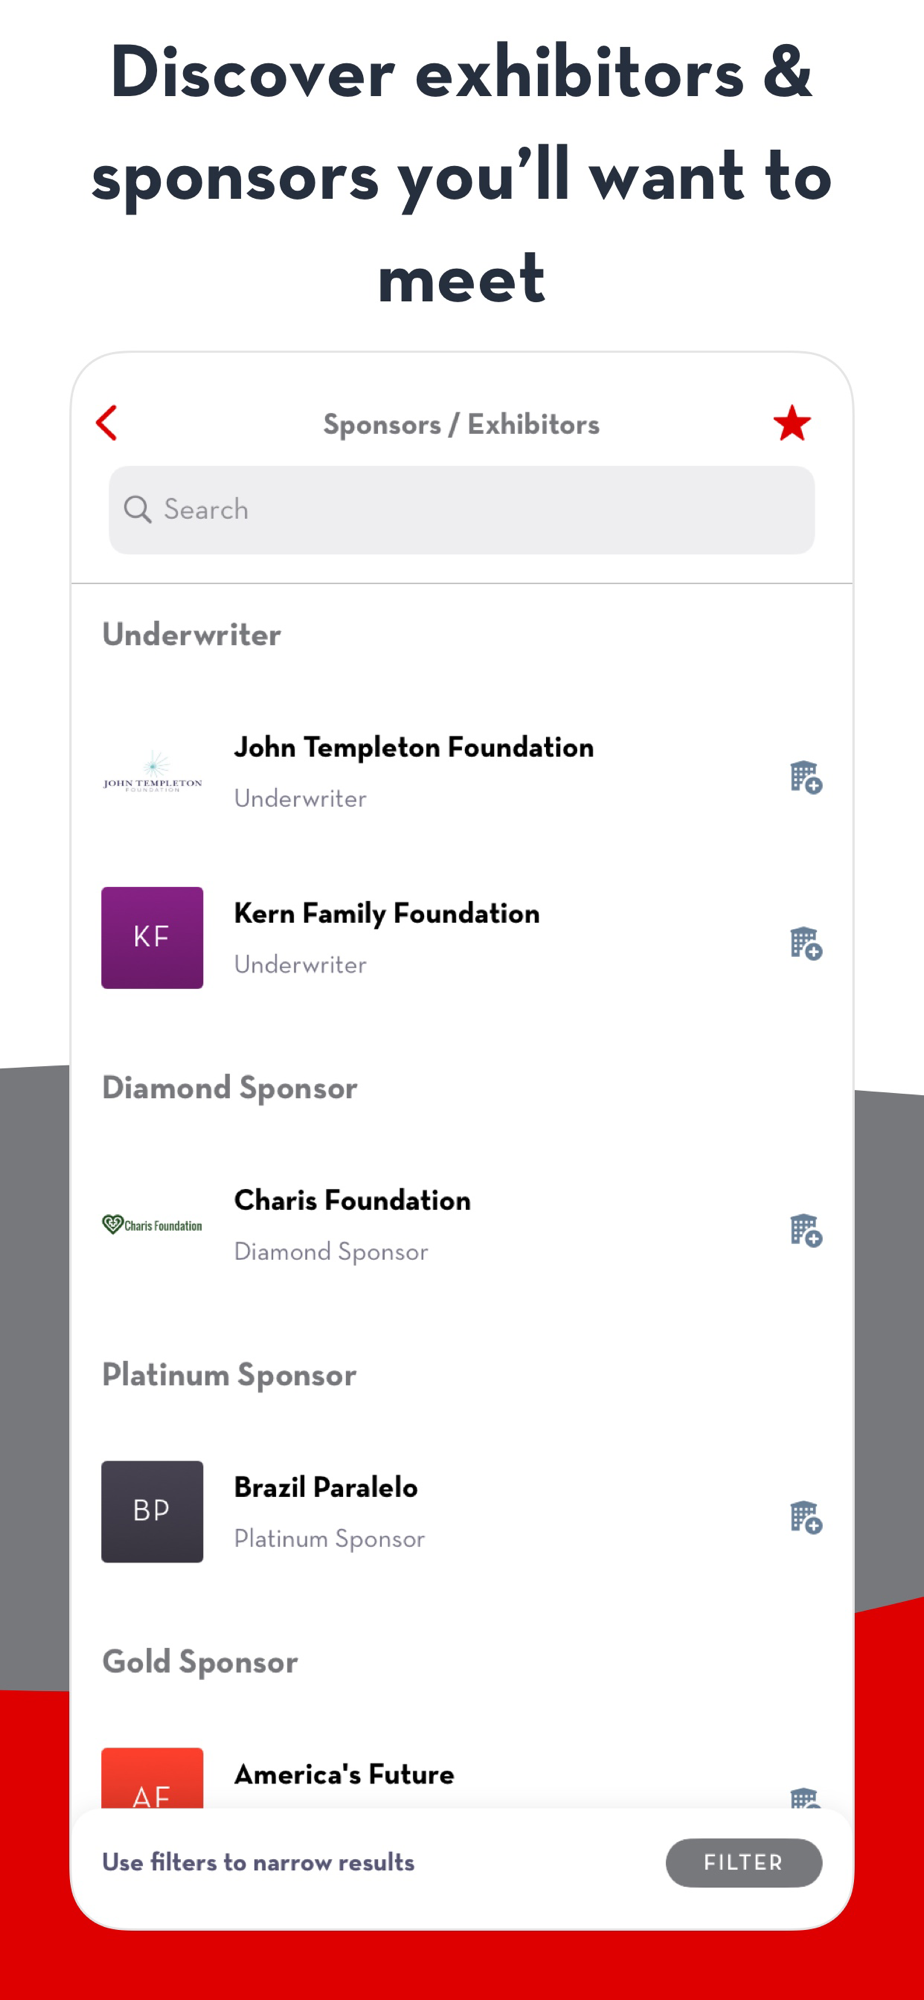
Task: Open Kern Family Foundation entry
Action: click(x=462, y=938)
